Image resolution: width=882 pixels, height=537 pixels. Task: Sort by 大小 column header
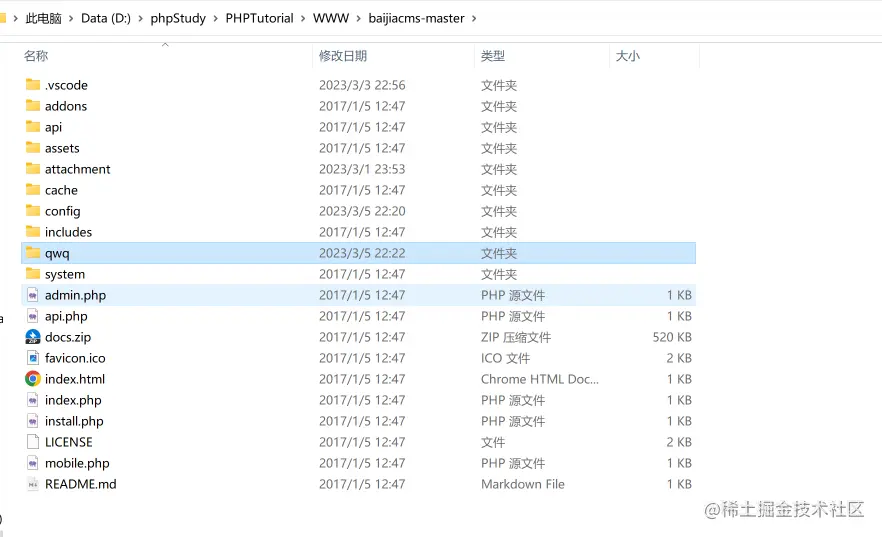pos(628,56)
